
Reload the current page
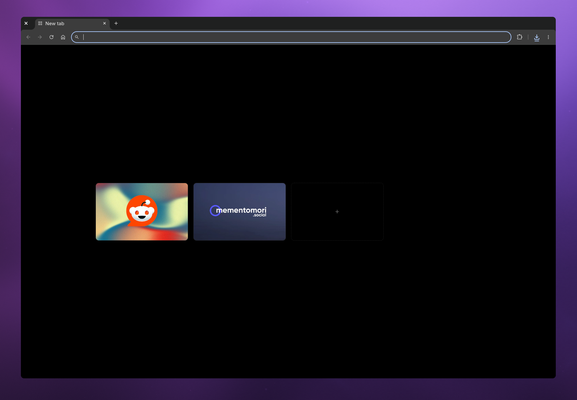[52, 37]
